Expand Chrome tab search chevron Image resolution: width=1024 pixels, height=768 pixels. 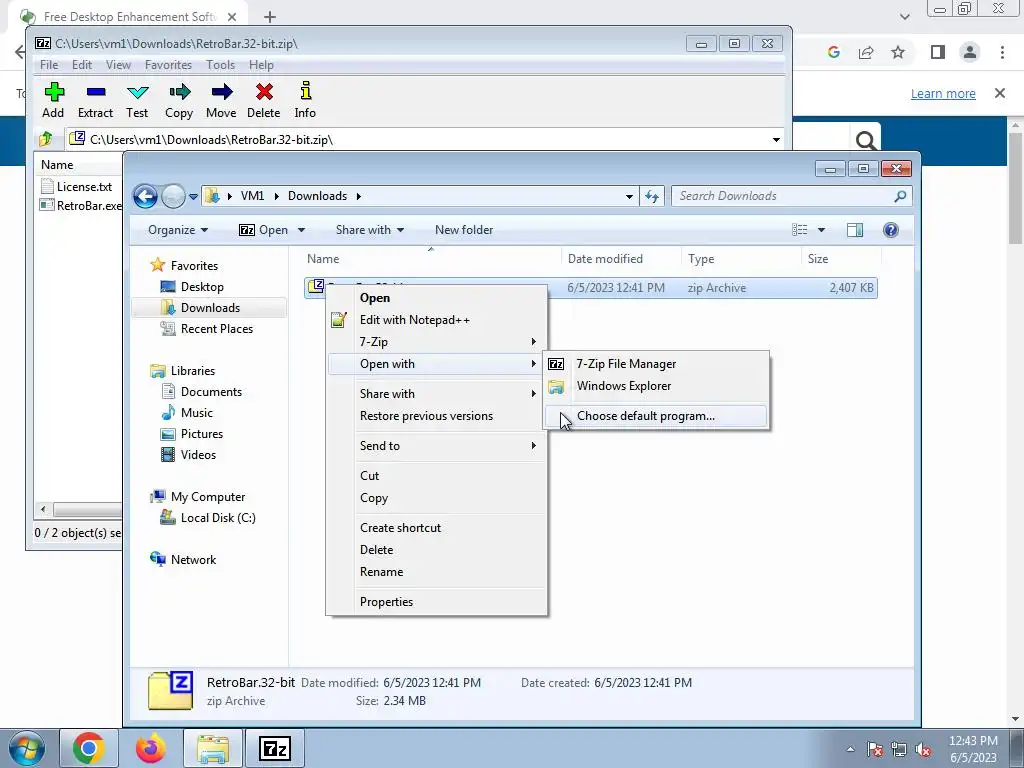coord(904,17)
